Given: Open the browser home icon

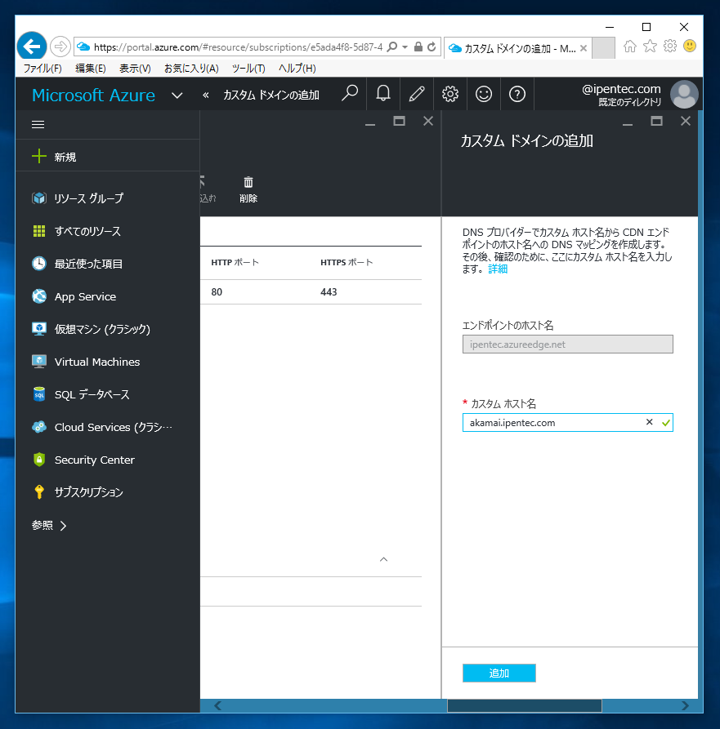Looking at the screenshot, I should tap(630, 46).
